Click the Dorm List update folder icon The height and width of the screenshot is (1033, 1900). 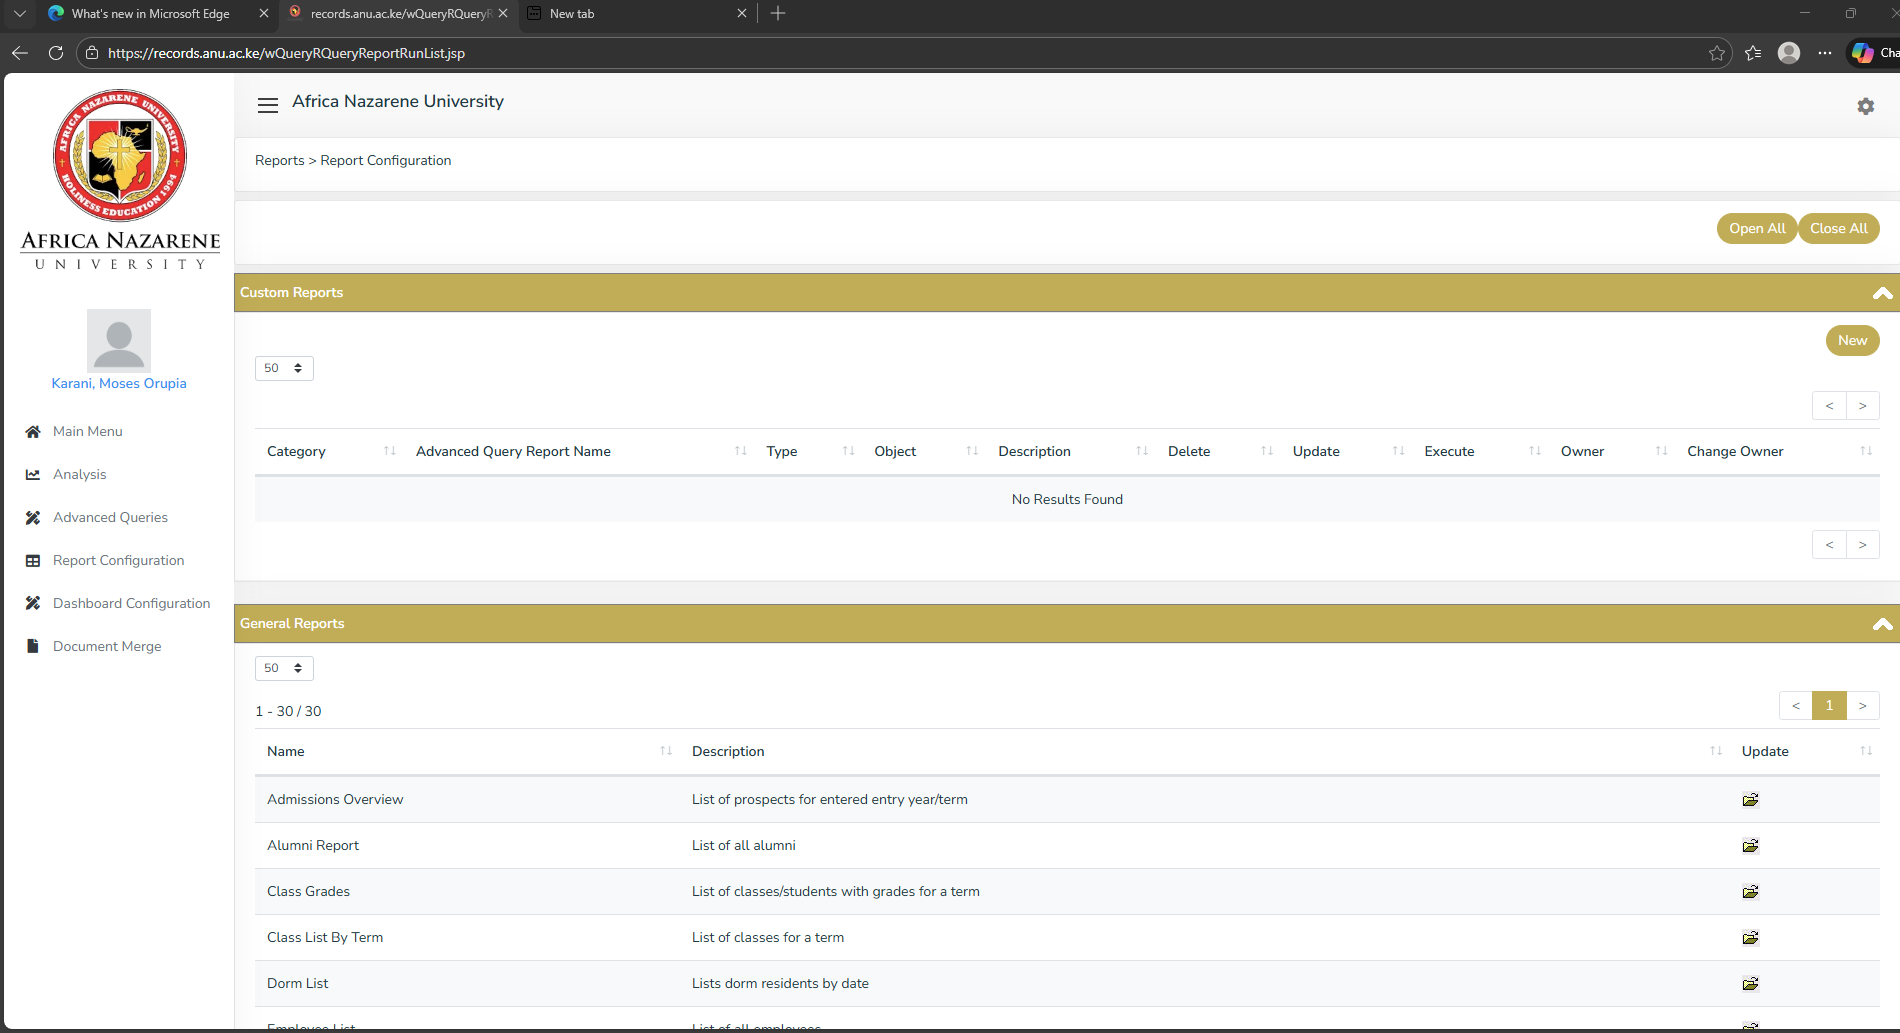coord(1750,983)
